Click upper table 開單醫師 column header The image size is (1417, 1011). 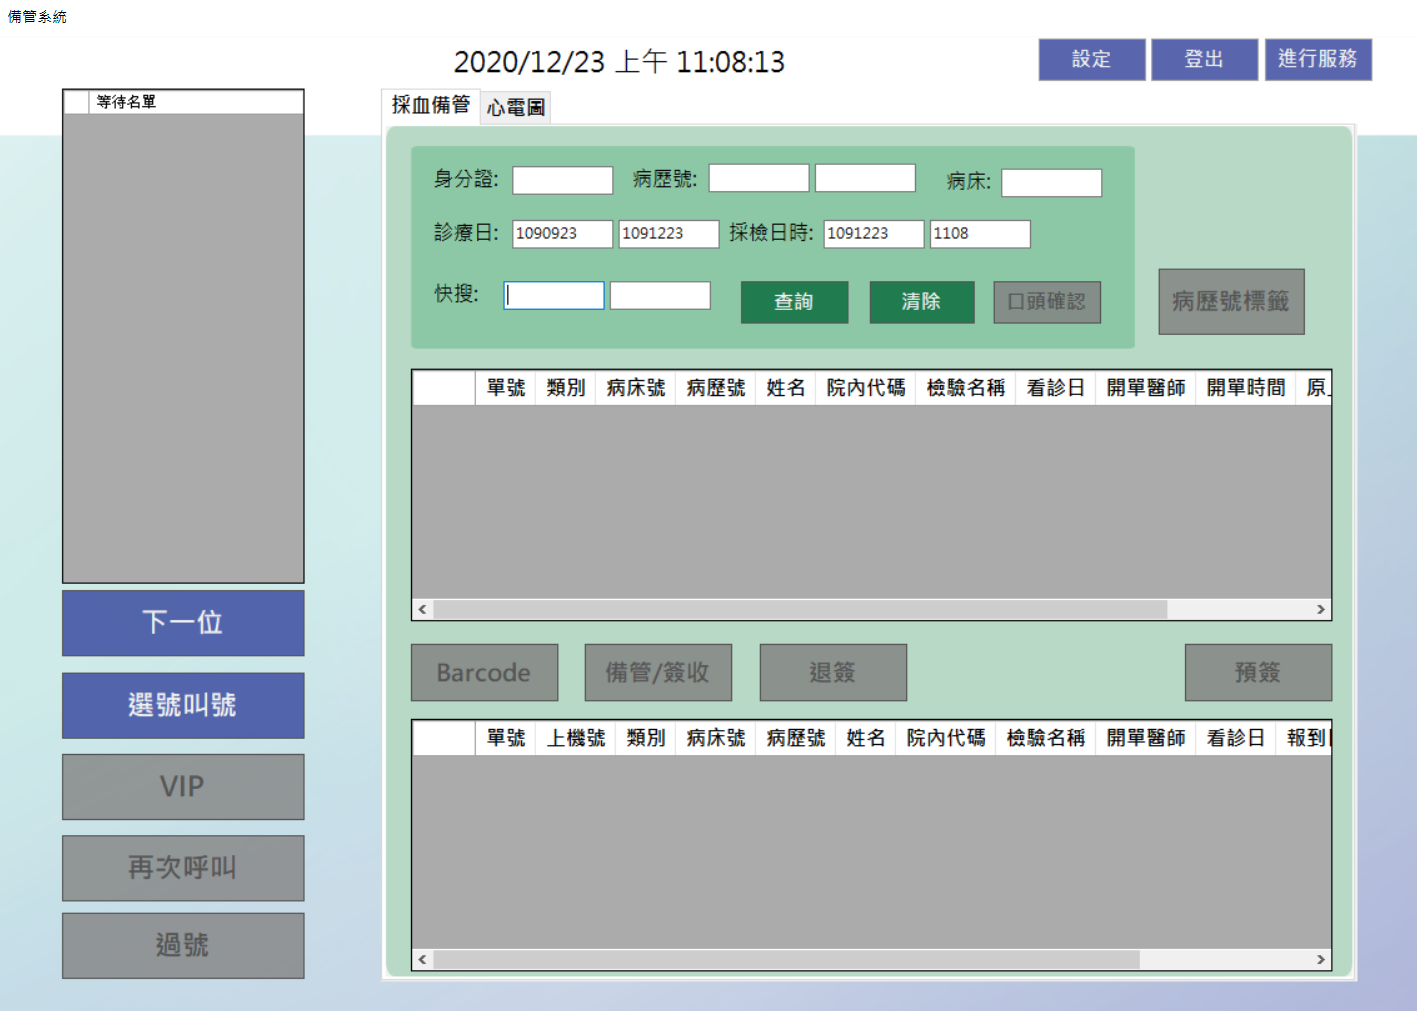click(1145, 388)
